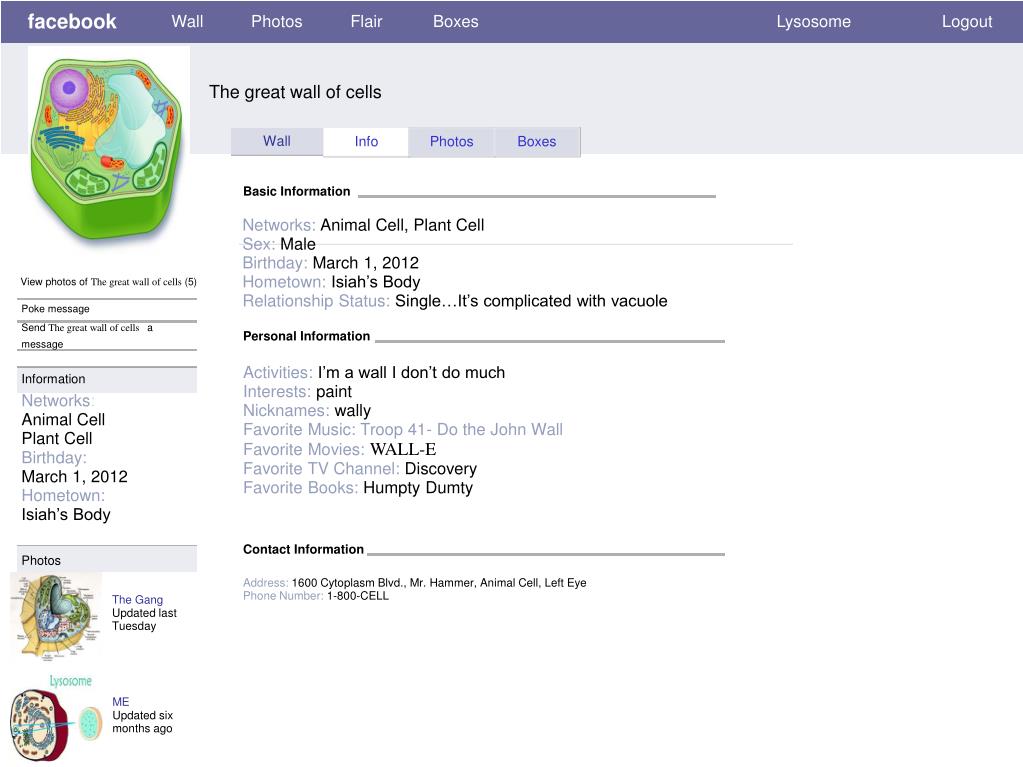This screenshot has height=767, width=1023.
Task: Click Contact Information section heading
Action: tap(303, 549)
